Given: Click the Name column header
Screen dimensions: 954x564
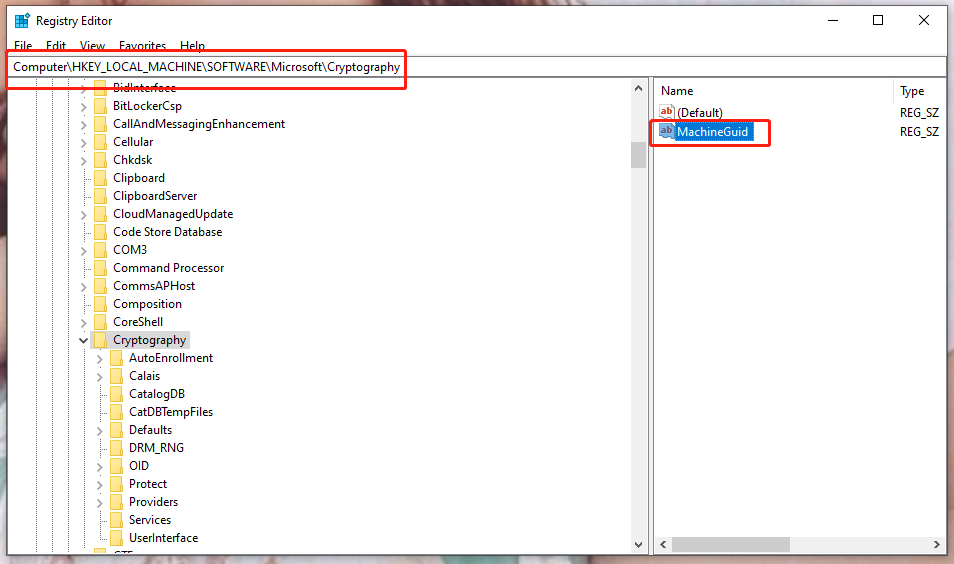Looking at the screenshot, I should coord(677,91).
